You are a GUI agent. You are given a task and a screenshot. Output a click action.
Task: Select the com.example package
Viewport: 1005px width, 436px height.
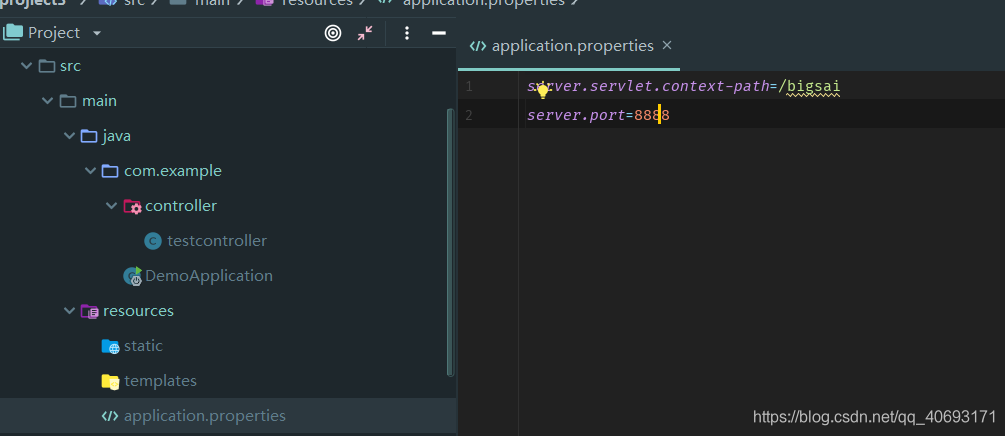click(x=173, y=171)
